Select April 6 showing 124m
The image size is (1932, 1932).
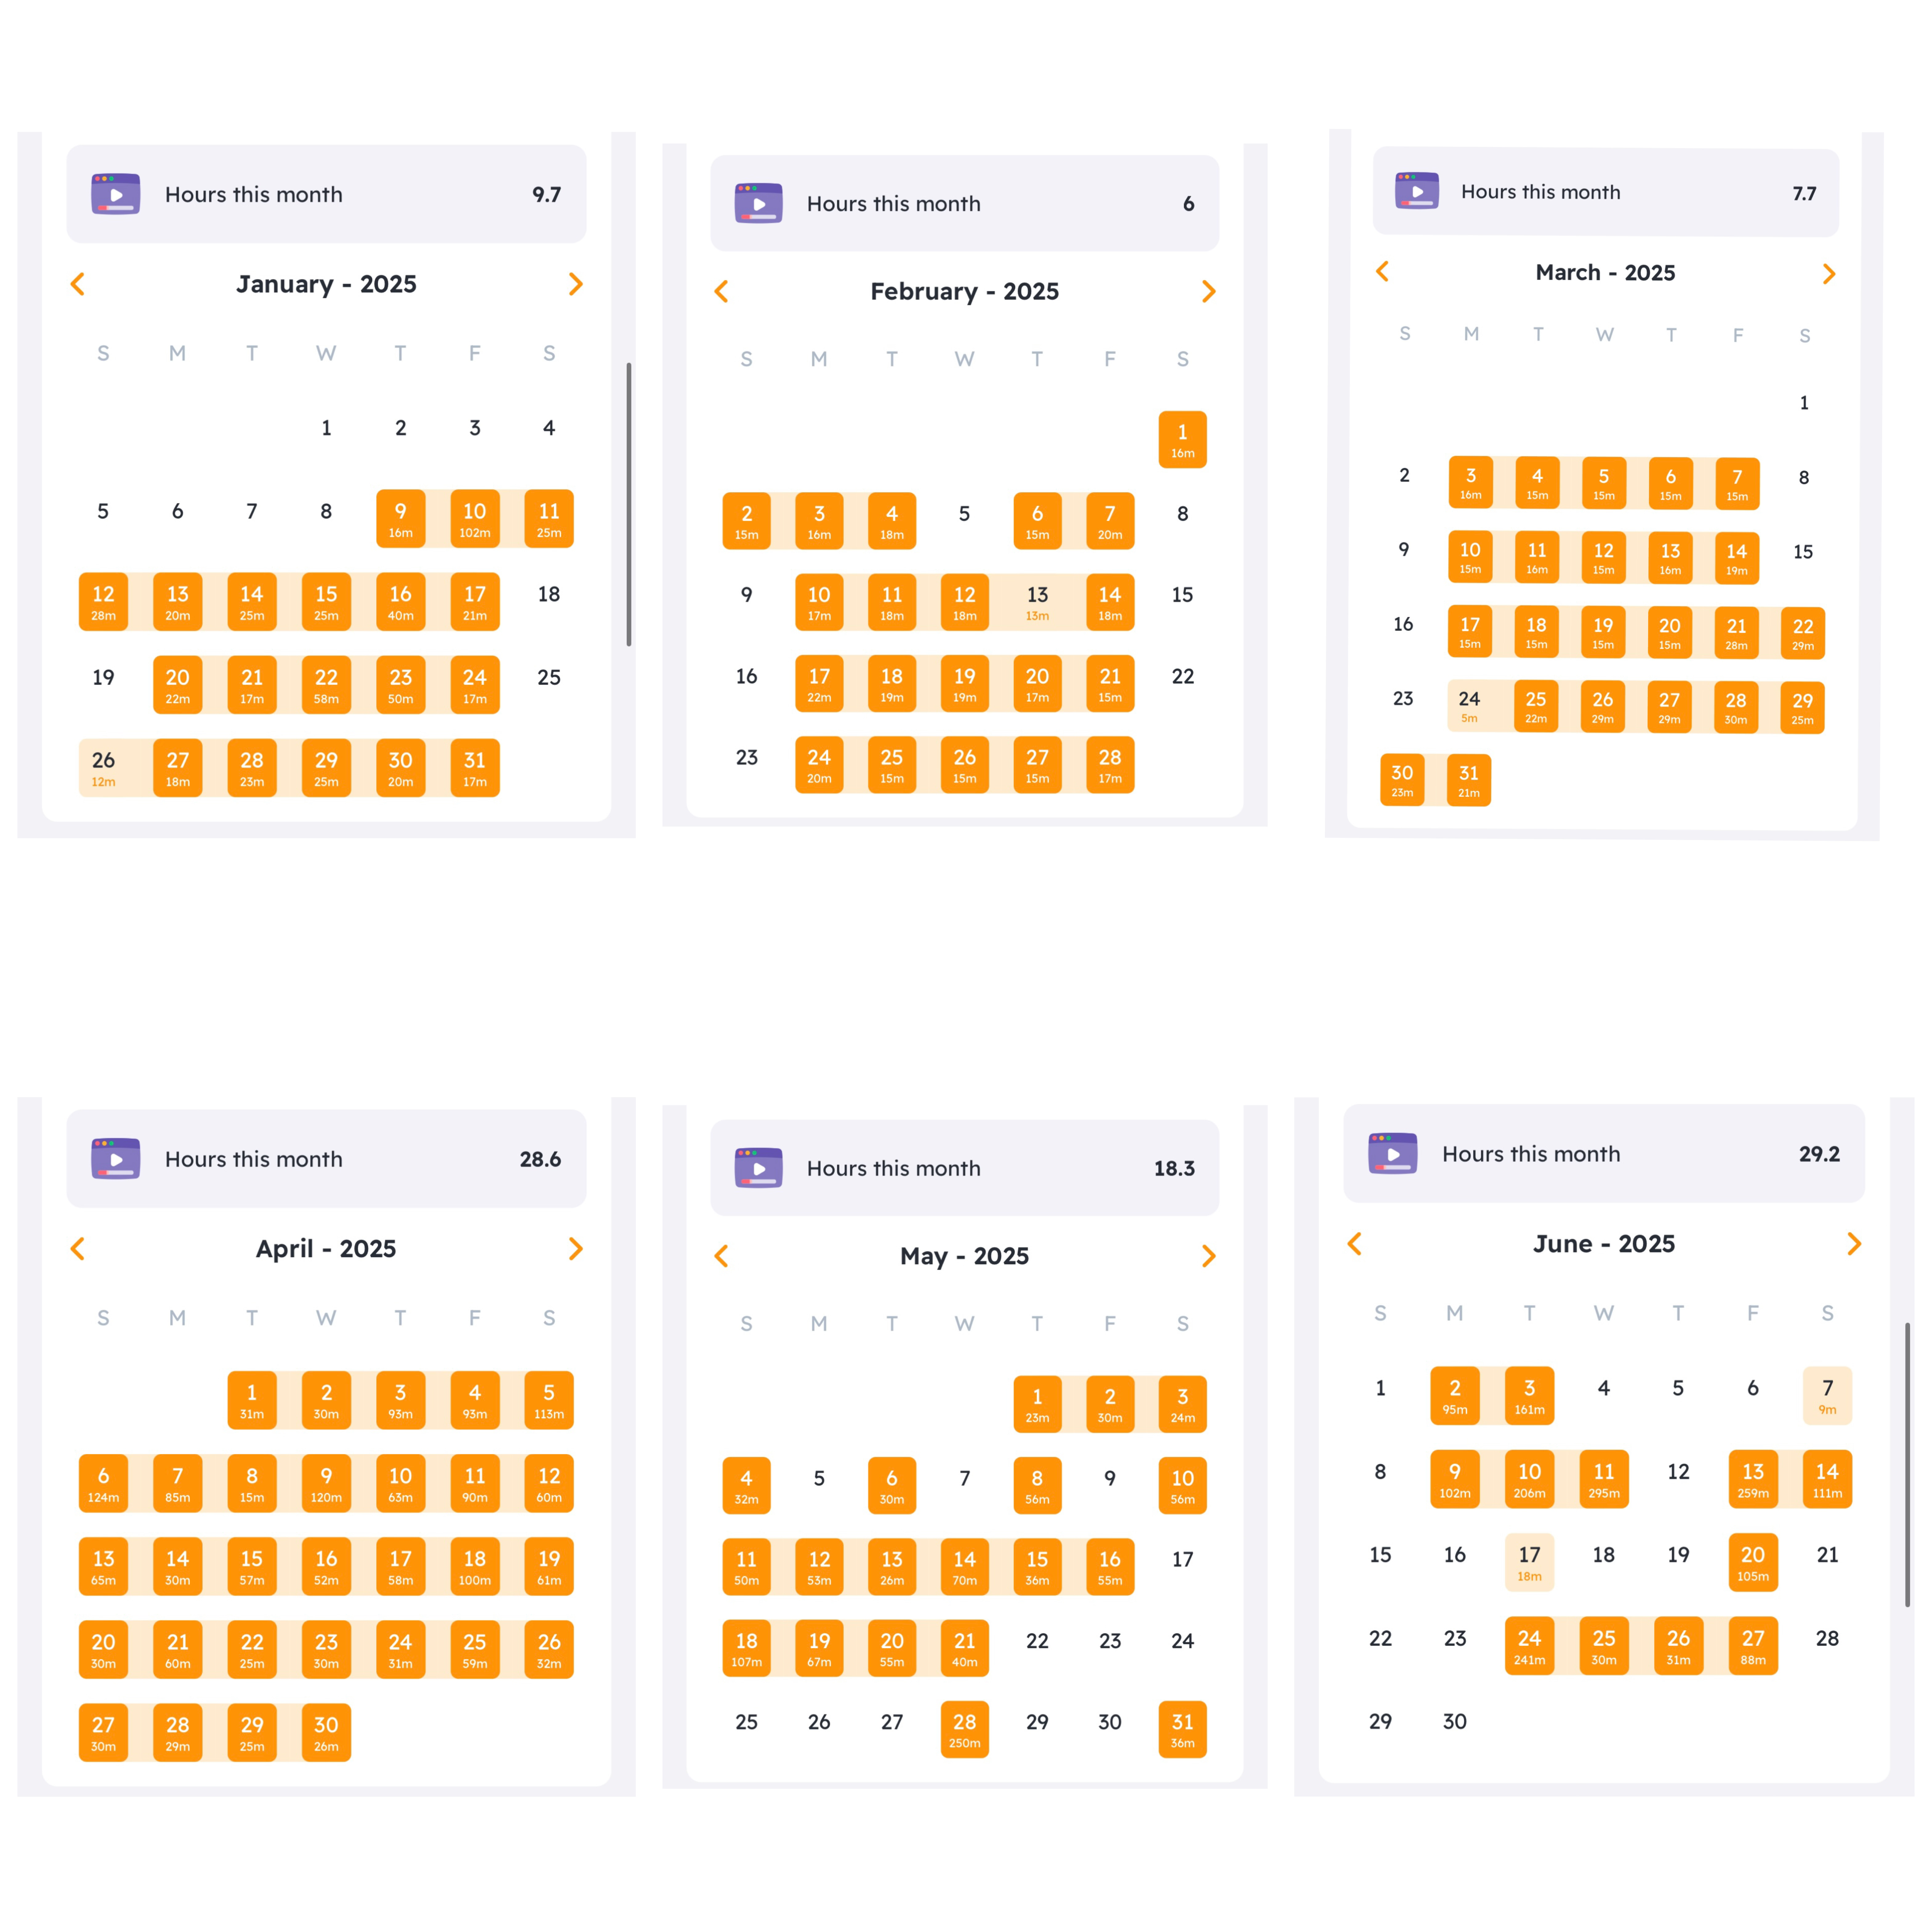(x=103, y=1483)
